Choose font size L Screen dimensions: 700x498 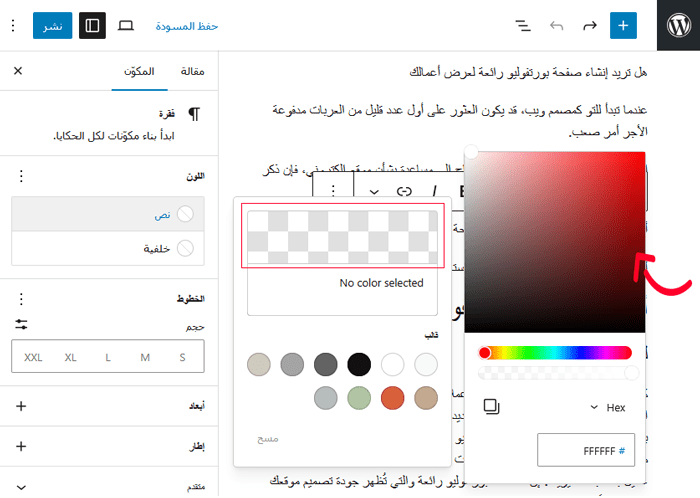(108, 357)
